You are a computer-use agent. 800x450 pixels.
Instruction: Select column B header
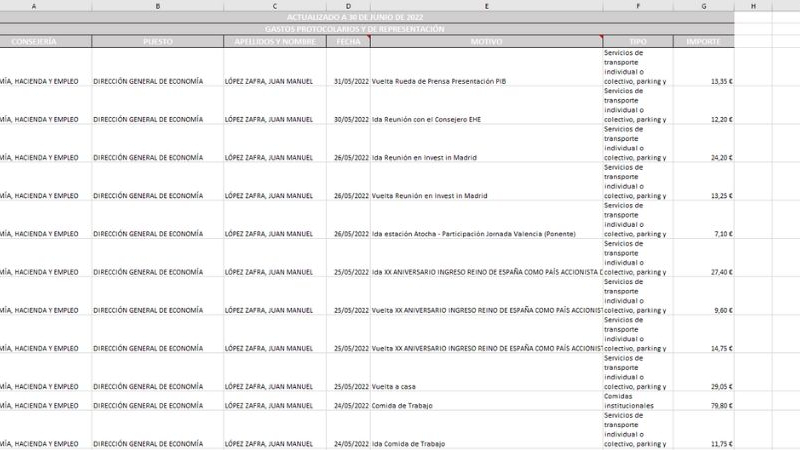click(x=158, y=6)
